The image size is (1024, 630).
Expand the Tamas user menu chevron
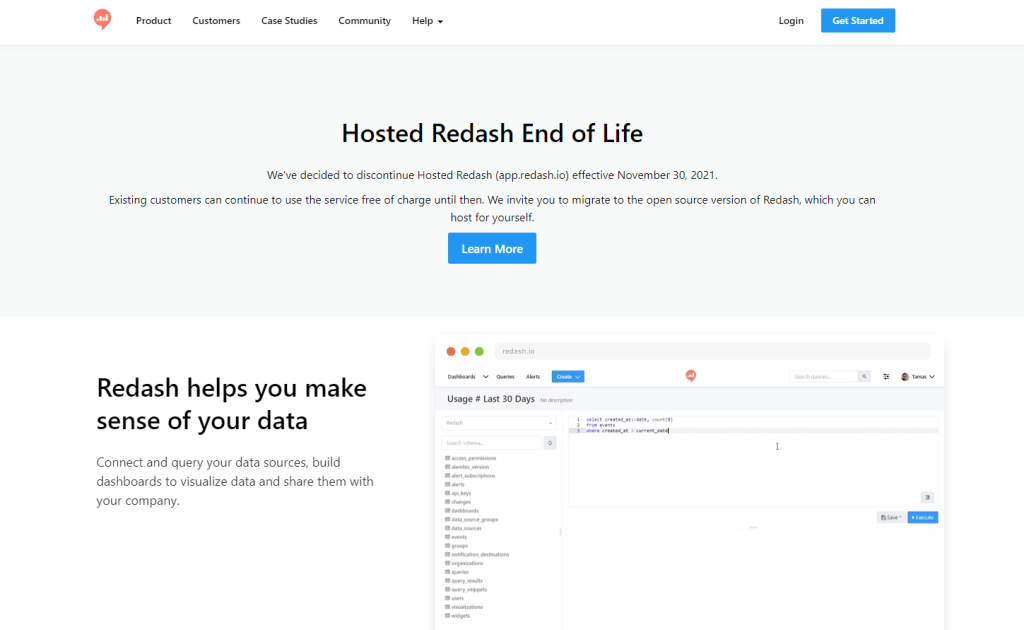932,377
